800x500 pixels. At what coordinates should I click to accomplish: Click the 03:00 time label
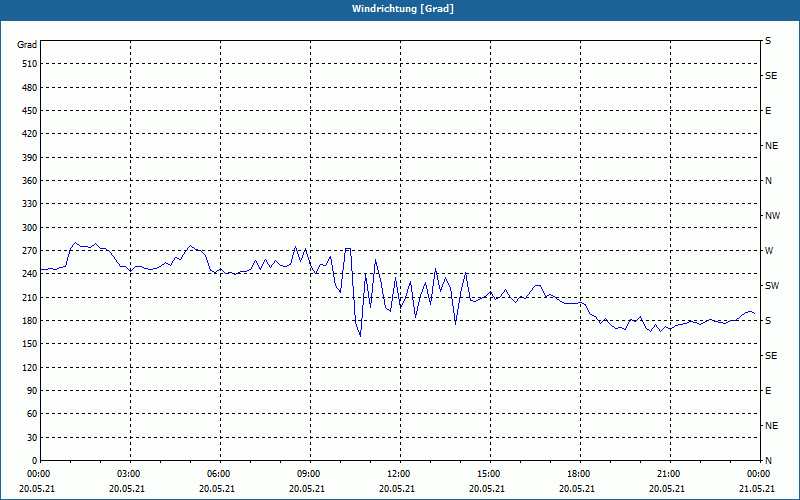[x=130, y=474]
